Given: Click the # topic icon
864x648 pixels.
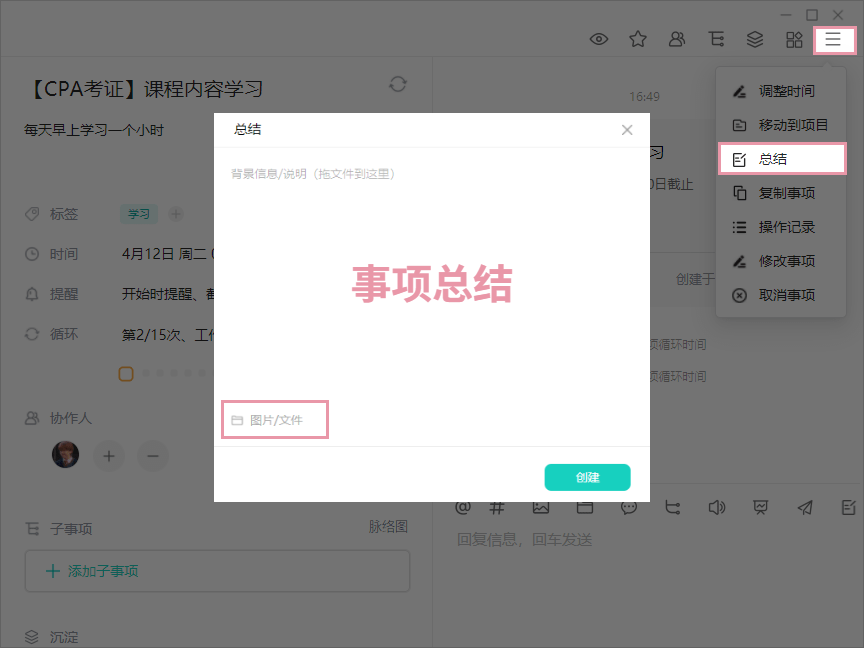Looking at the screenshot, I should pos(496,507).
